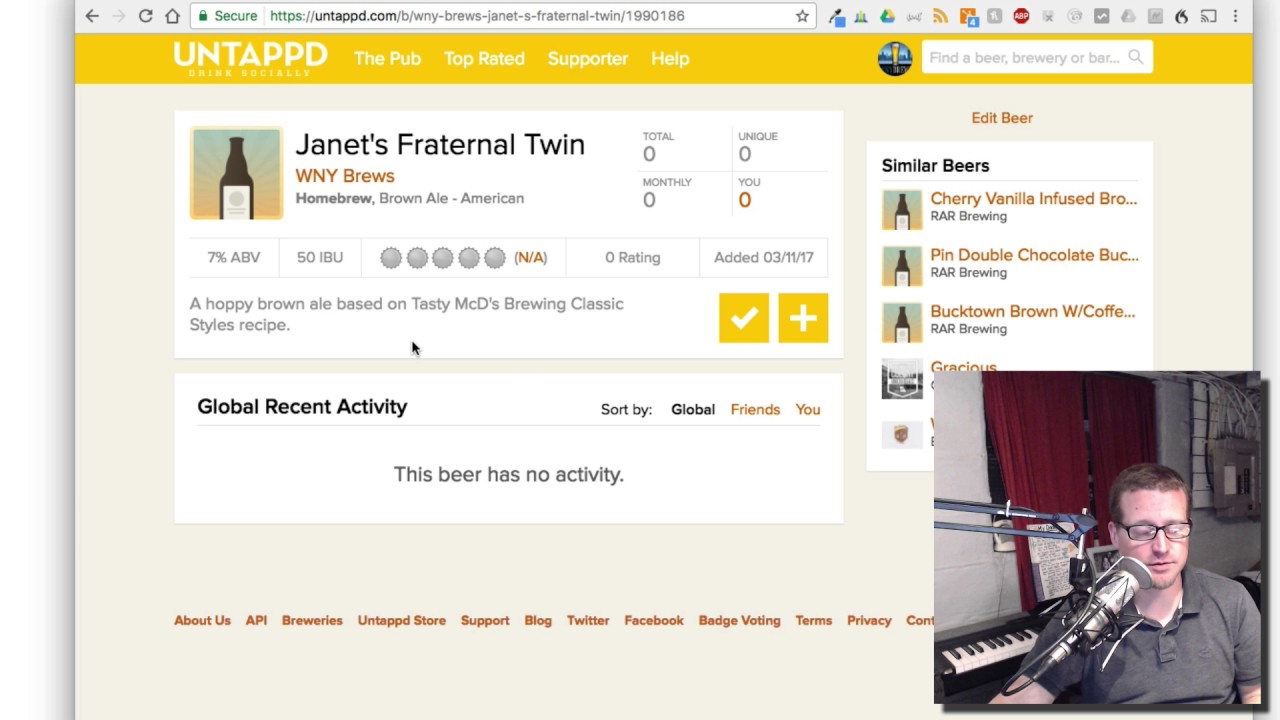Click the '7% ABV' value
1280x720 pixels.
[234, 257]
